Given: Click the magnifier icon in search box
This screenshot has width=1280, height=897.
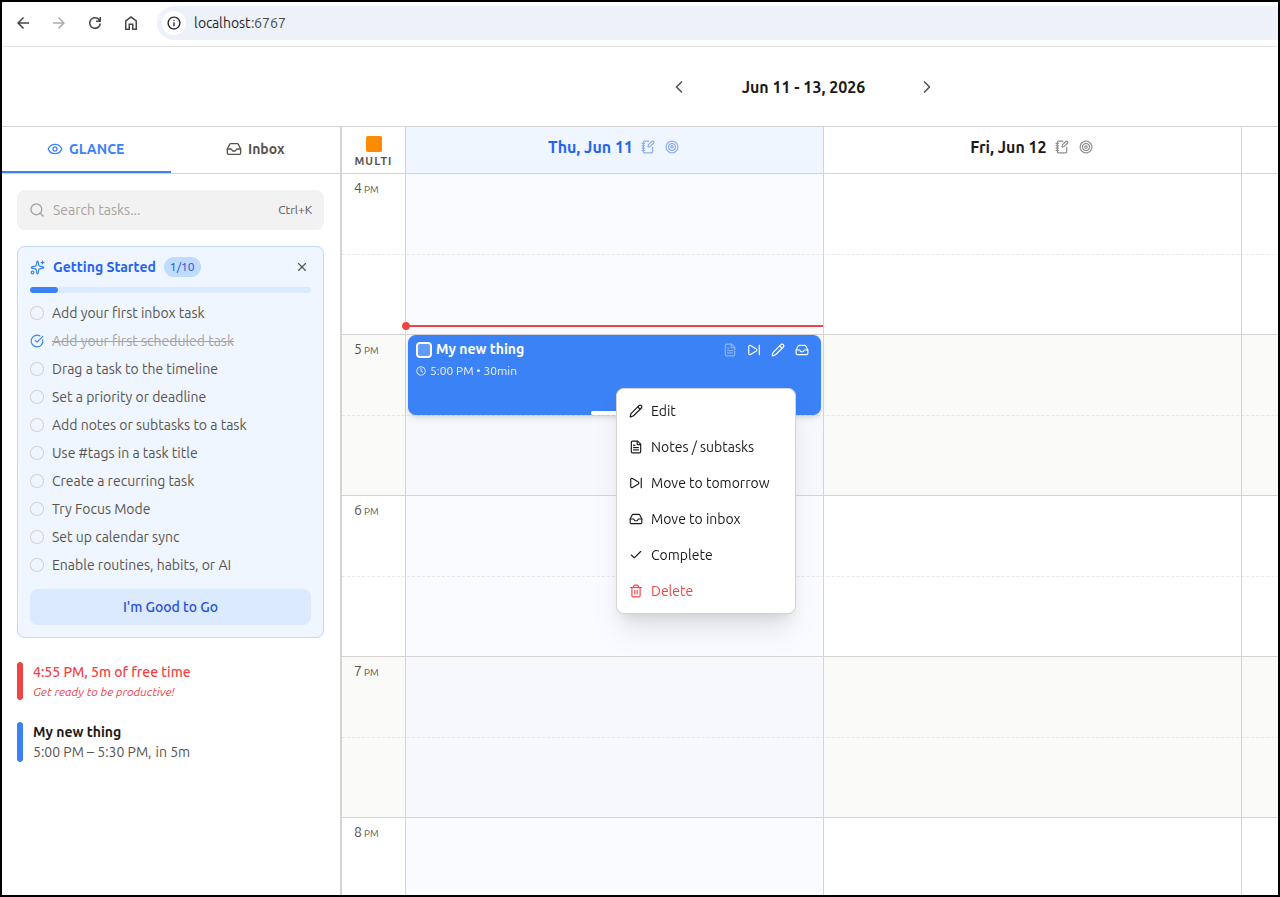Looking at the screenshot, I should click(37, 210).
